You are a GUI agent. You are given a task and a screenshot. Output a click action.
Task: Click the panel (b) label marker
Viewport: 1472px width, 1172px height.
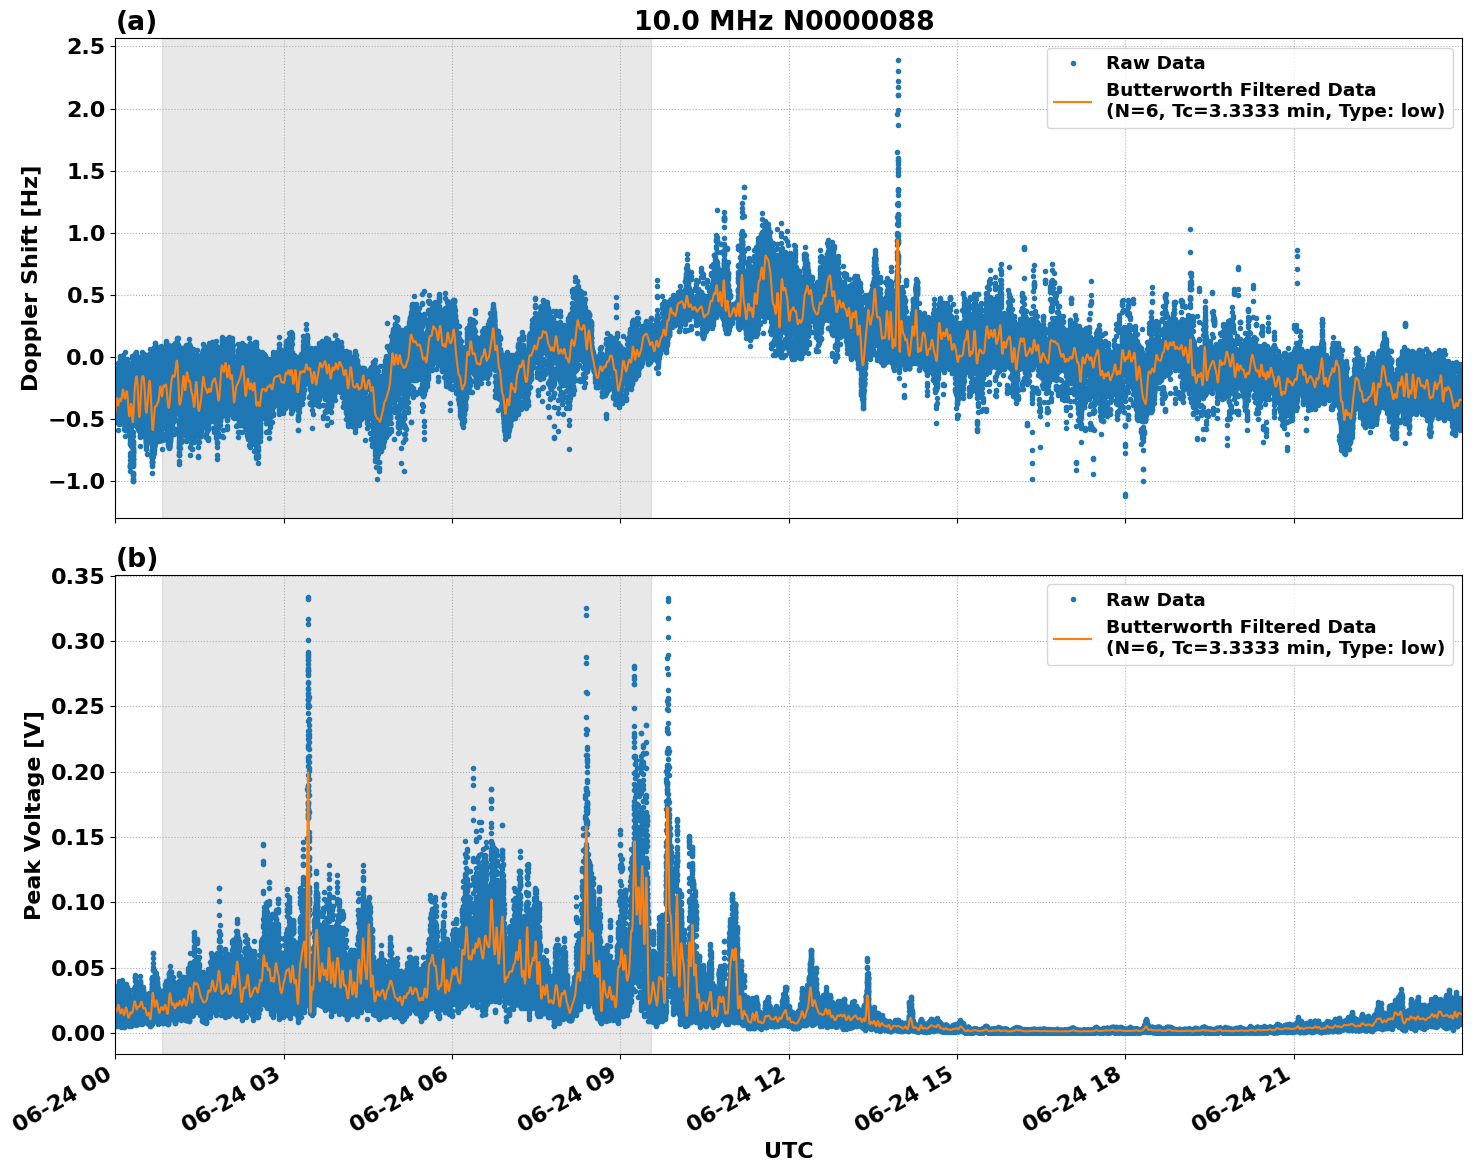(x=139, y=557)
